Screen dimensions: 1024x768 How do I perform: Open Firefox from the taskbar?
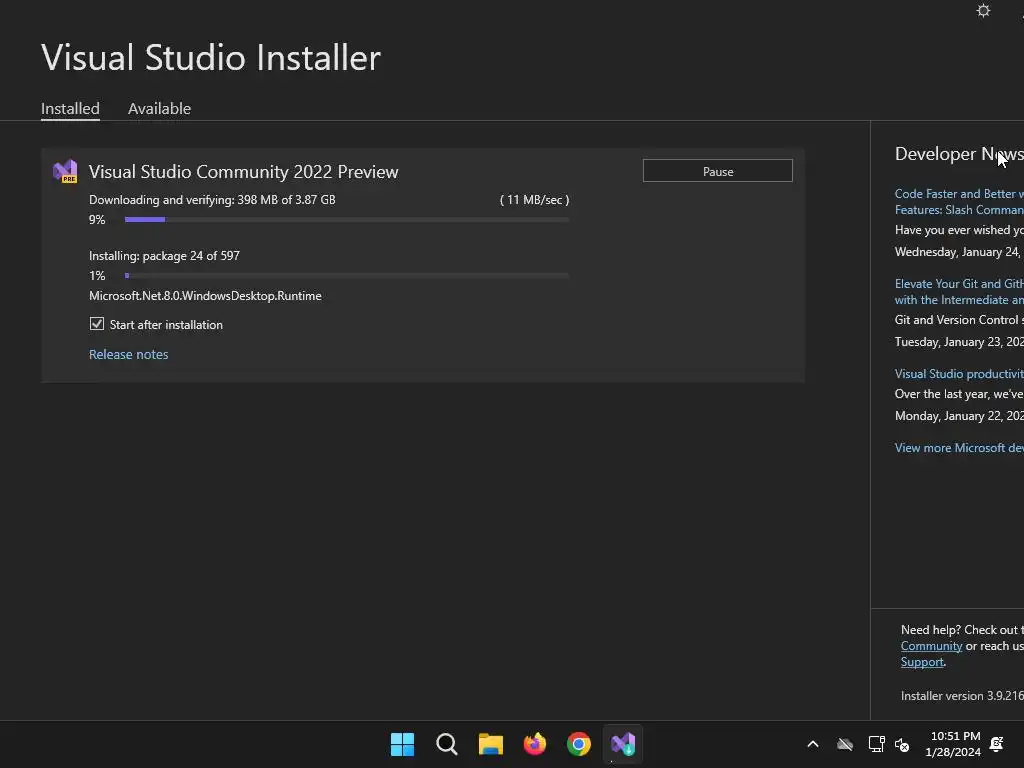(535, 744)
